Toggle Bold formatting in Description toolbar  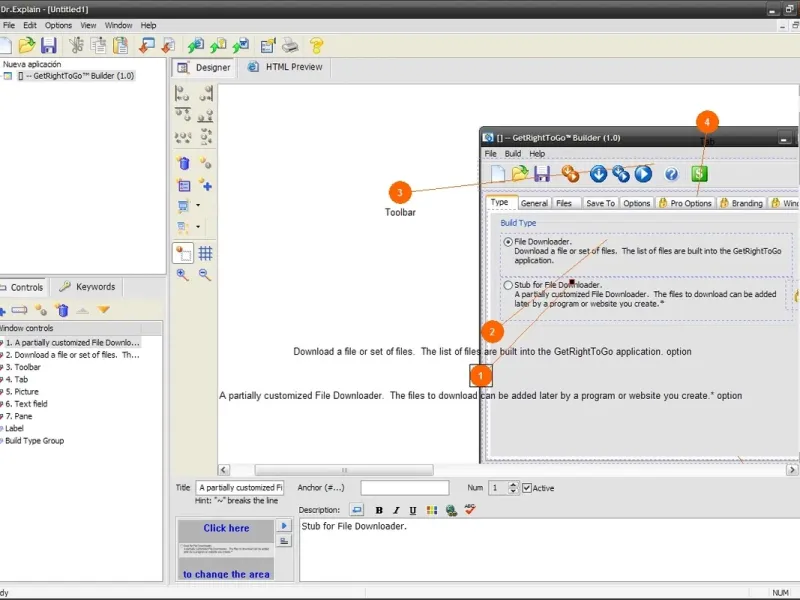pyautogui.click(x=379, y=510)
